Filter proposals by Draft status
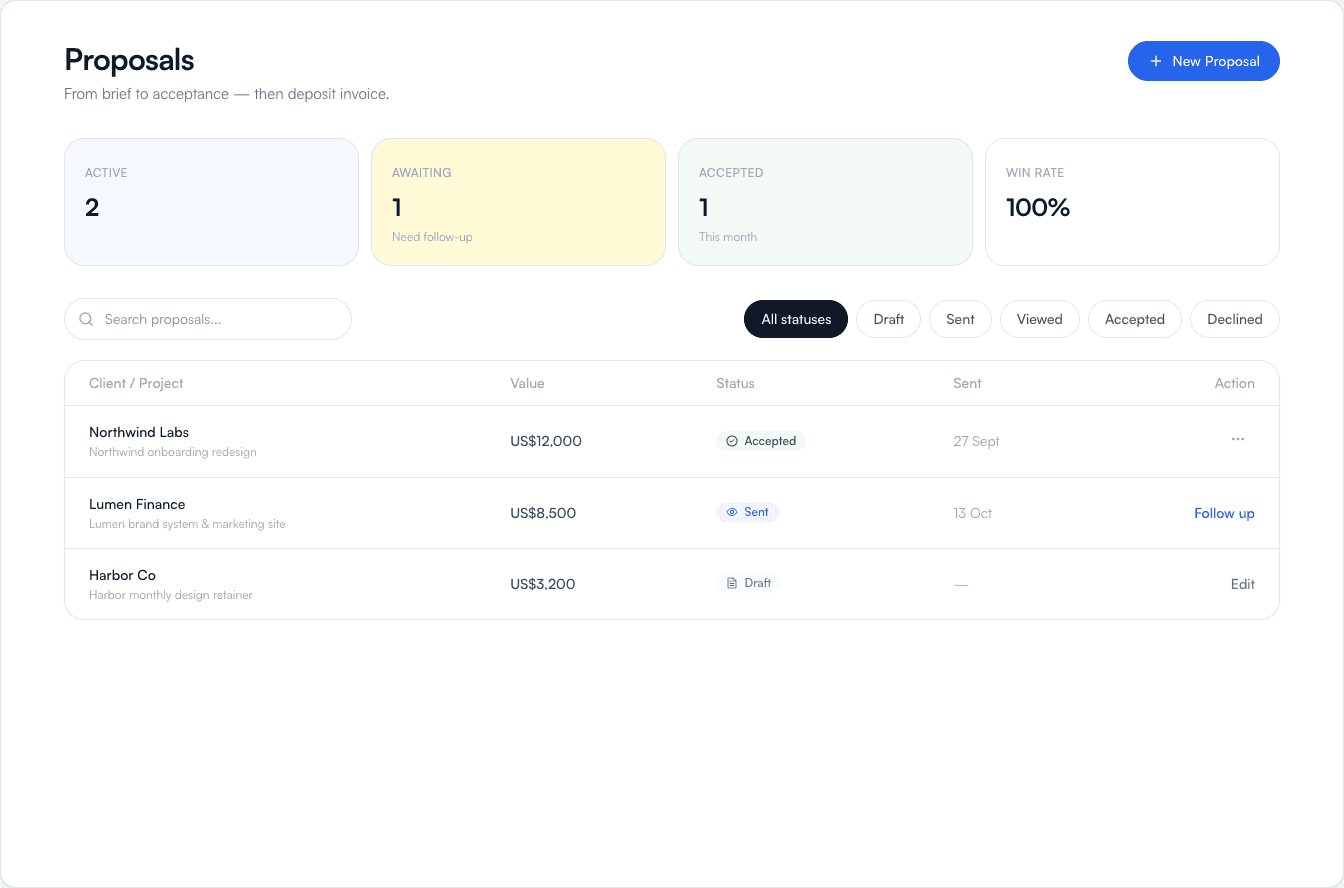 (888, 319)
